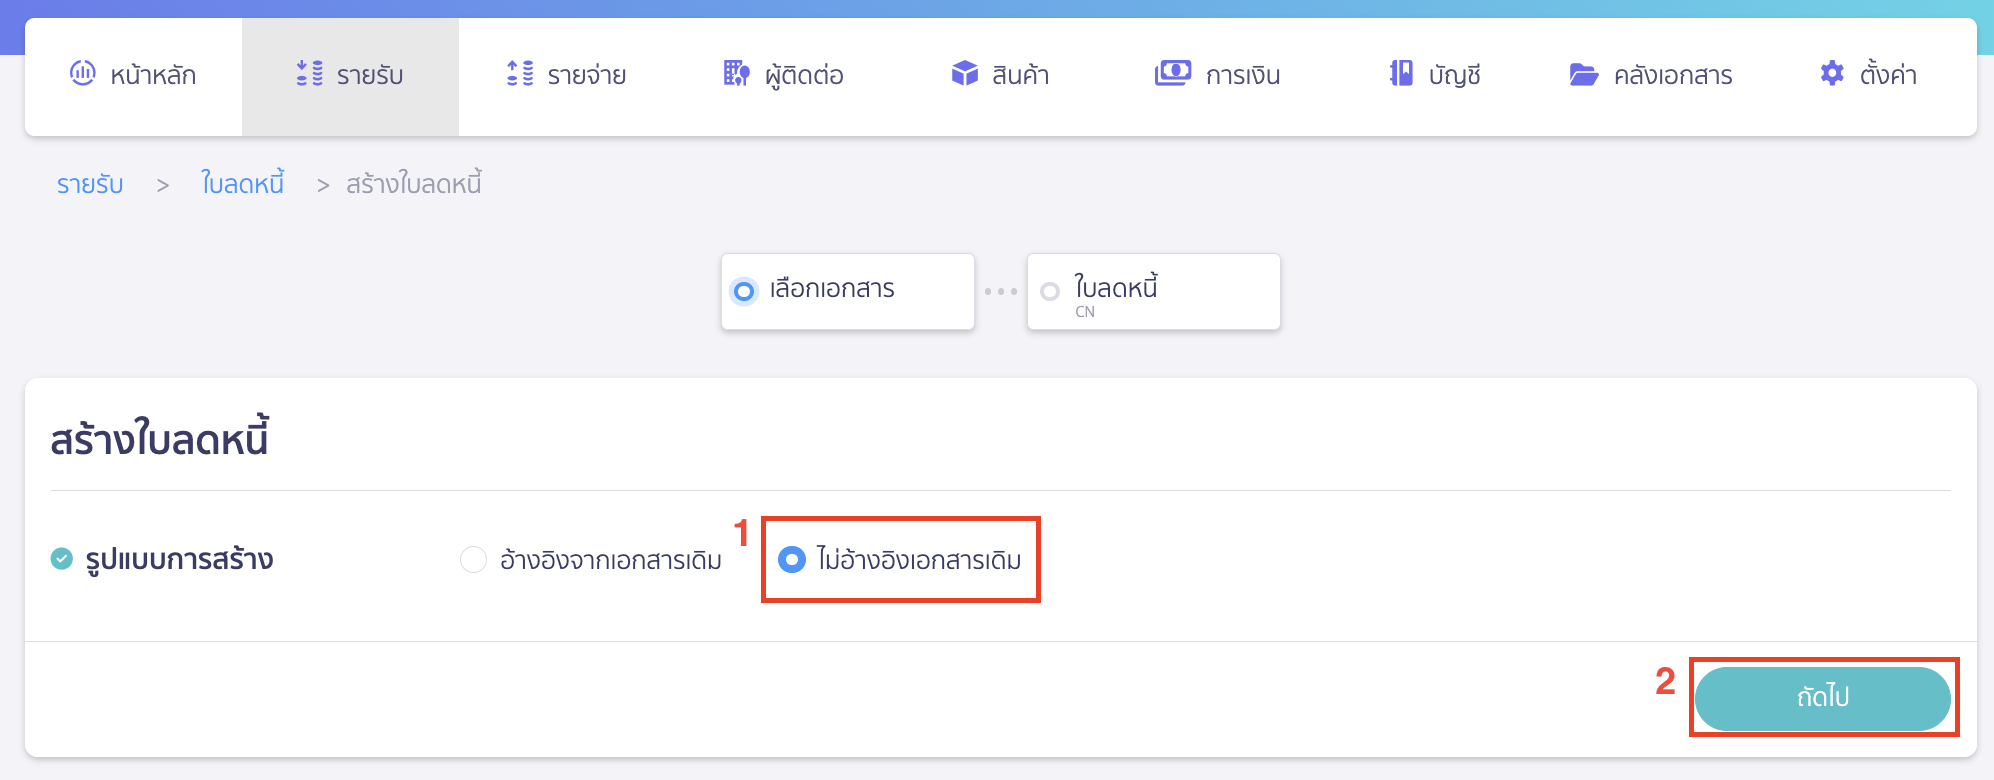Switch to the รายรับ navigation tab
1994x780 pixels.
point(349,75)
